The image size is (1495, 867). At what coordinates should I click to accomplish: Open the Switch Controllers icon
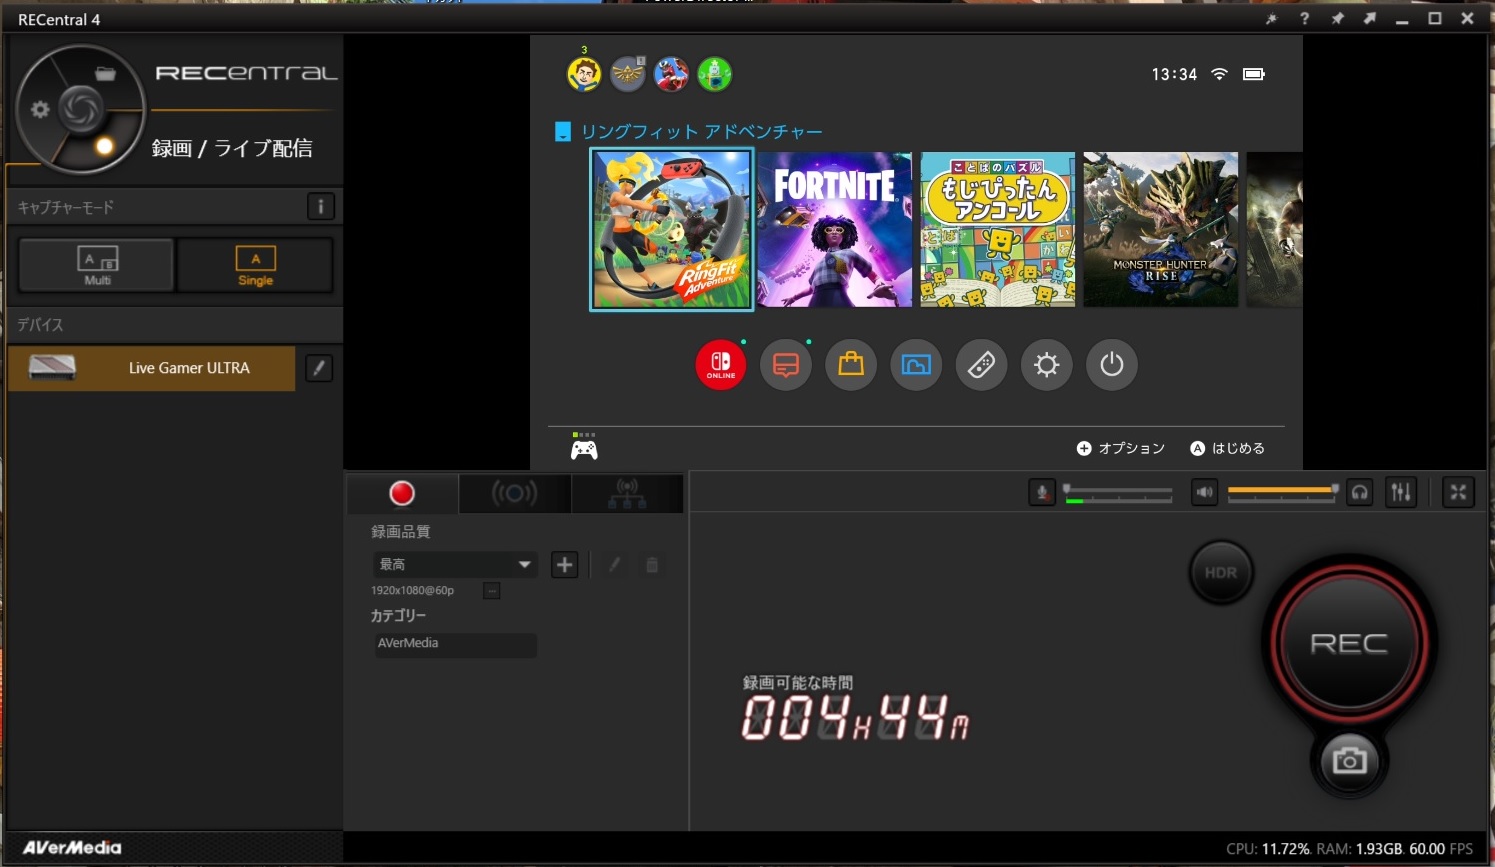click(x=981, y=365)
